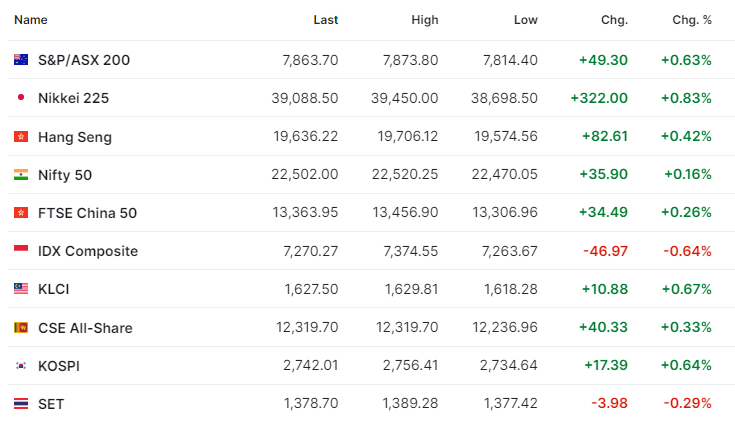Sort by the Chg. % column header

click(x=692, y=20)
